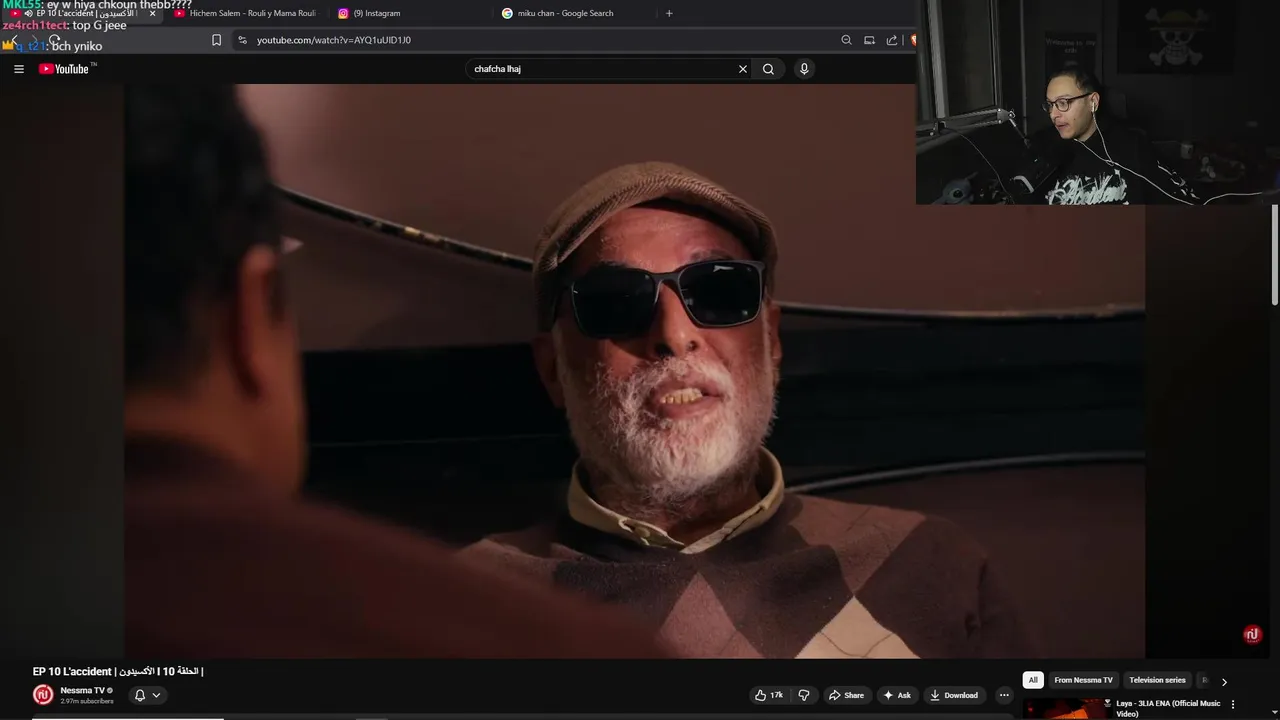Viewport: 1280px width, 720px height.
Task: Click the Download button
Action: (954, 695)
